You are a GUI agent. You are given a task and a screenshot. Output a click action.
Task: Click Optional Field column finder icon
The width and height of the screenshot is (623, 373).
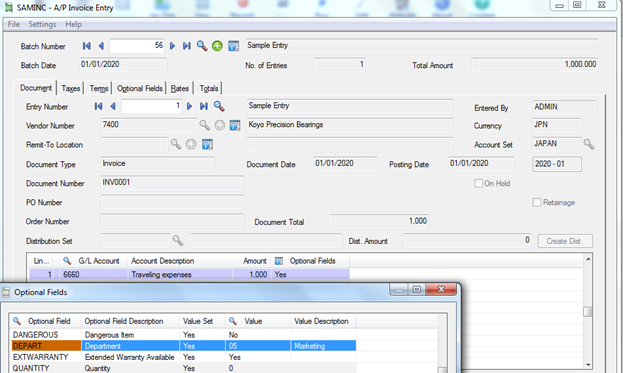(x=17, y=321)
